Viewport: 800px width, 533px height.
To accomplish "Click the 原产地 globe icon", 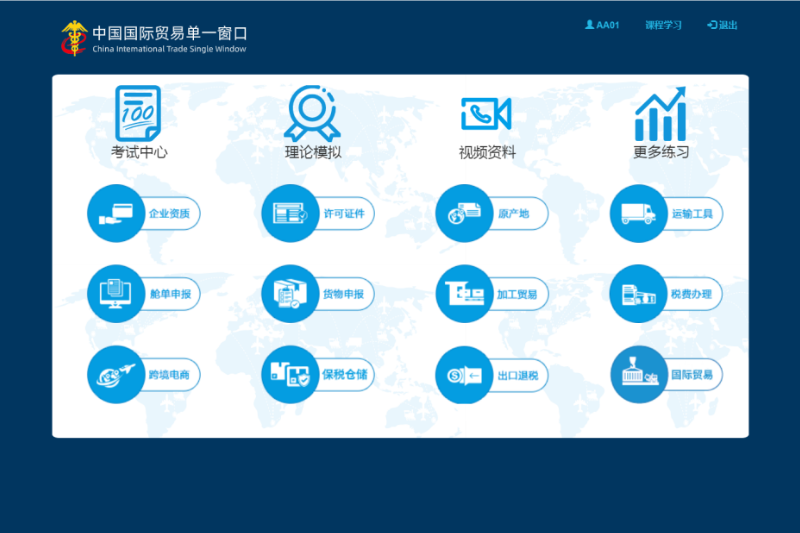I will [x=464, y=213].
